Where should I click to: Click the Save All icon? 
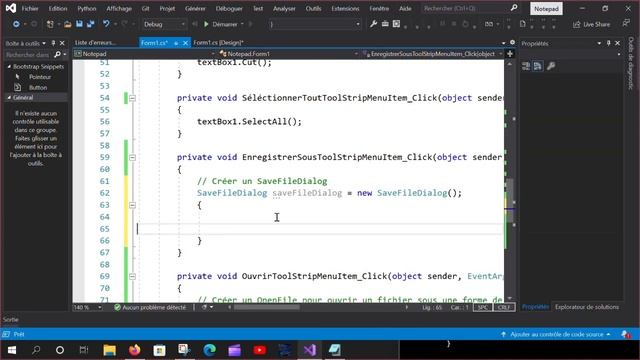point(90,24)
